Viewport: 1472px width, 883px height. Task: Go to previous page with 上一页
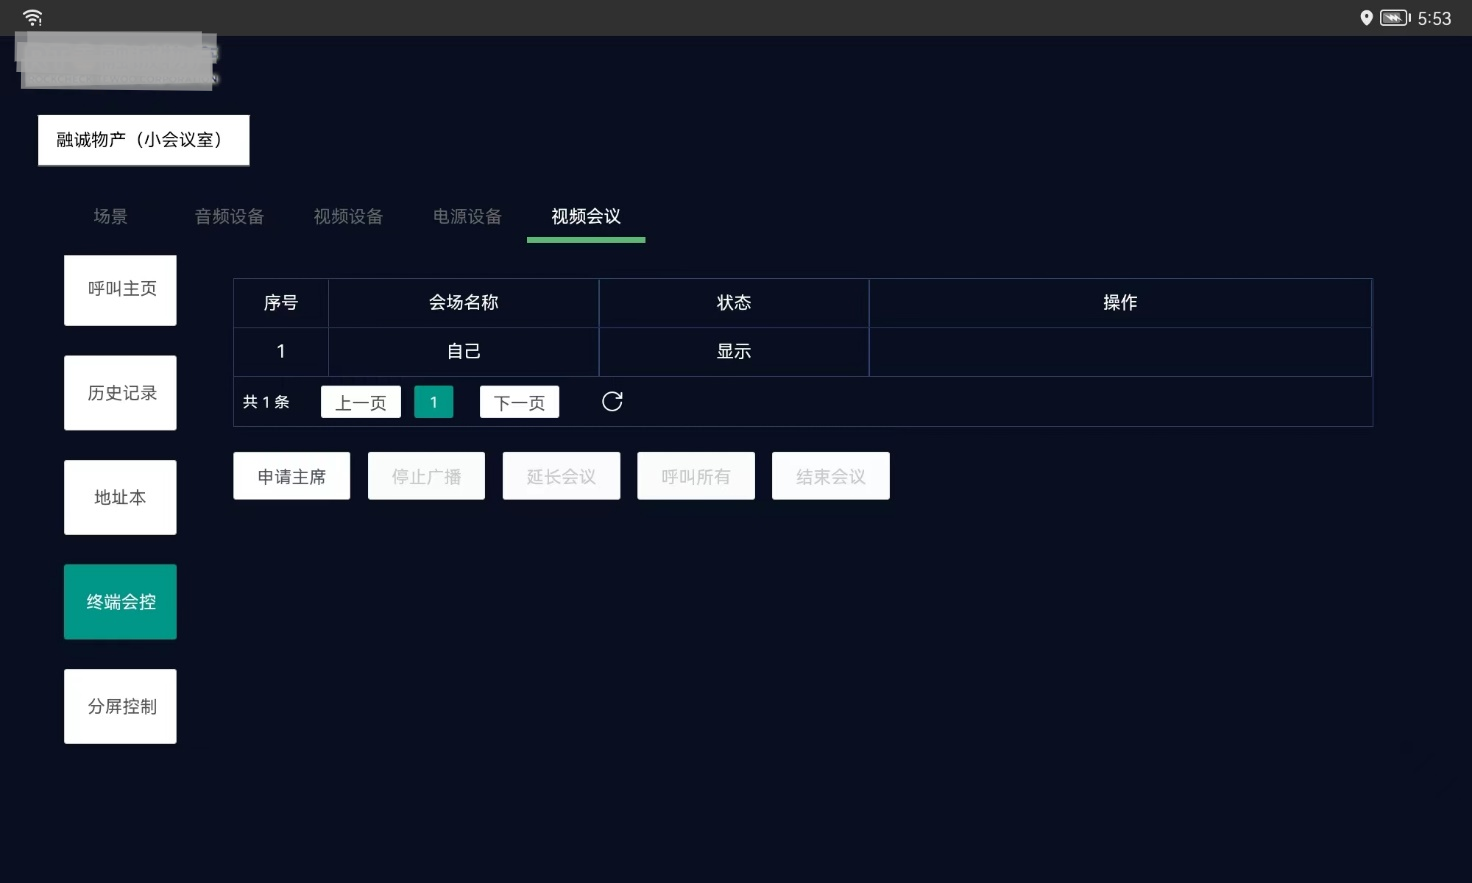pyautogui.click(x=360, y=402)
